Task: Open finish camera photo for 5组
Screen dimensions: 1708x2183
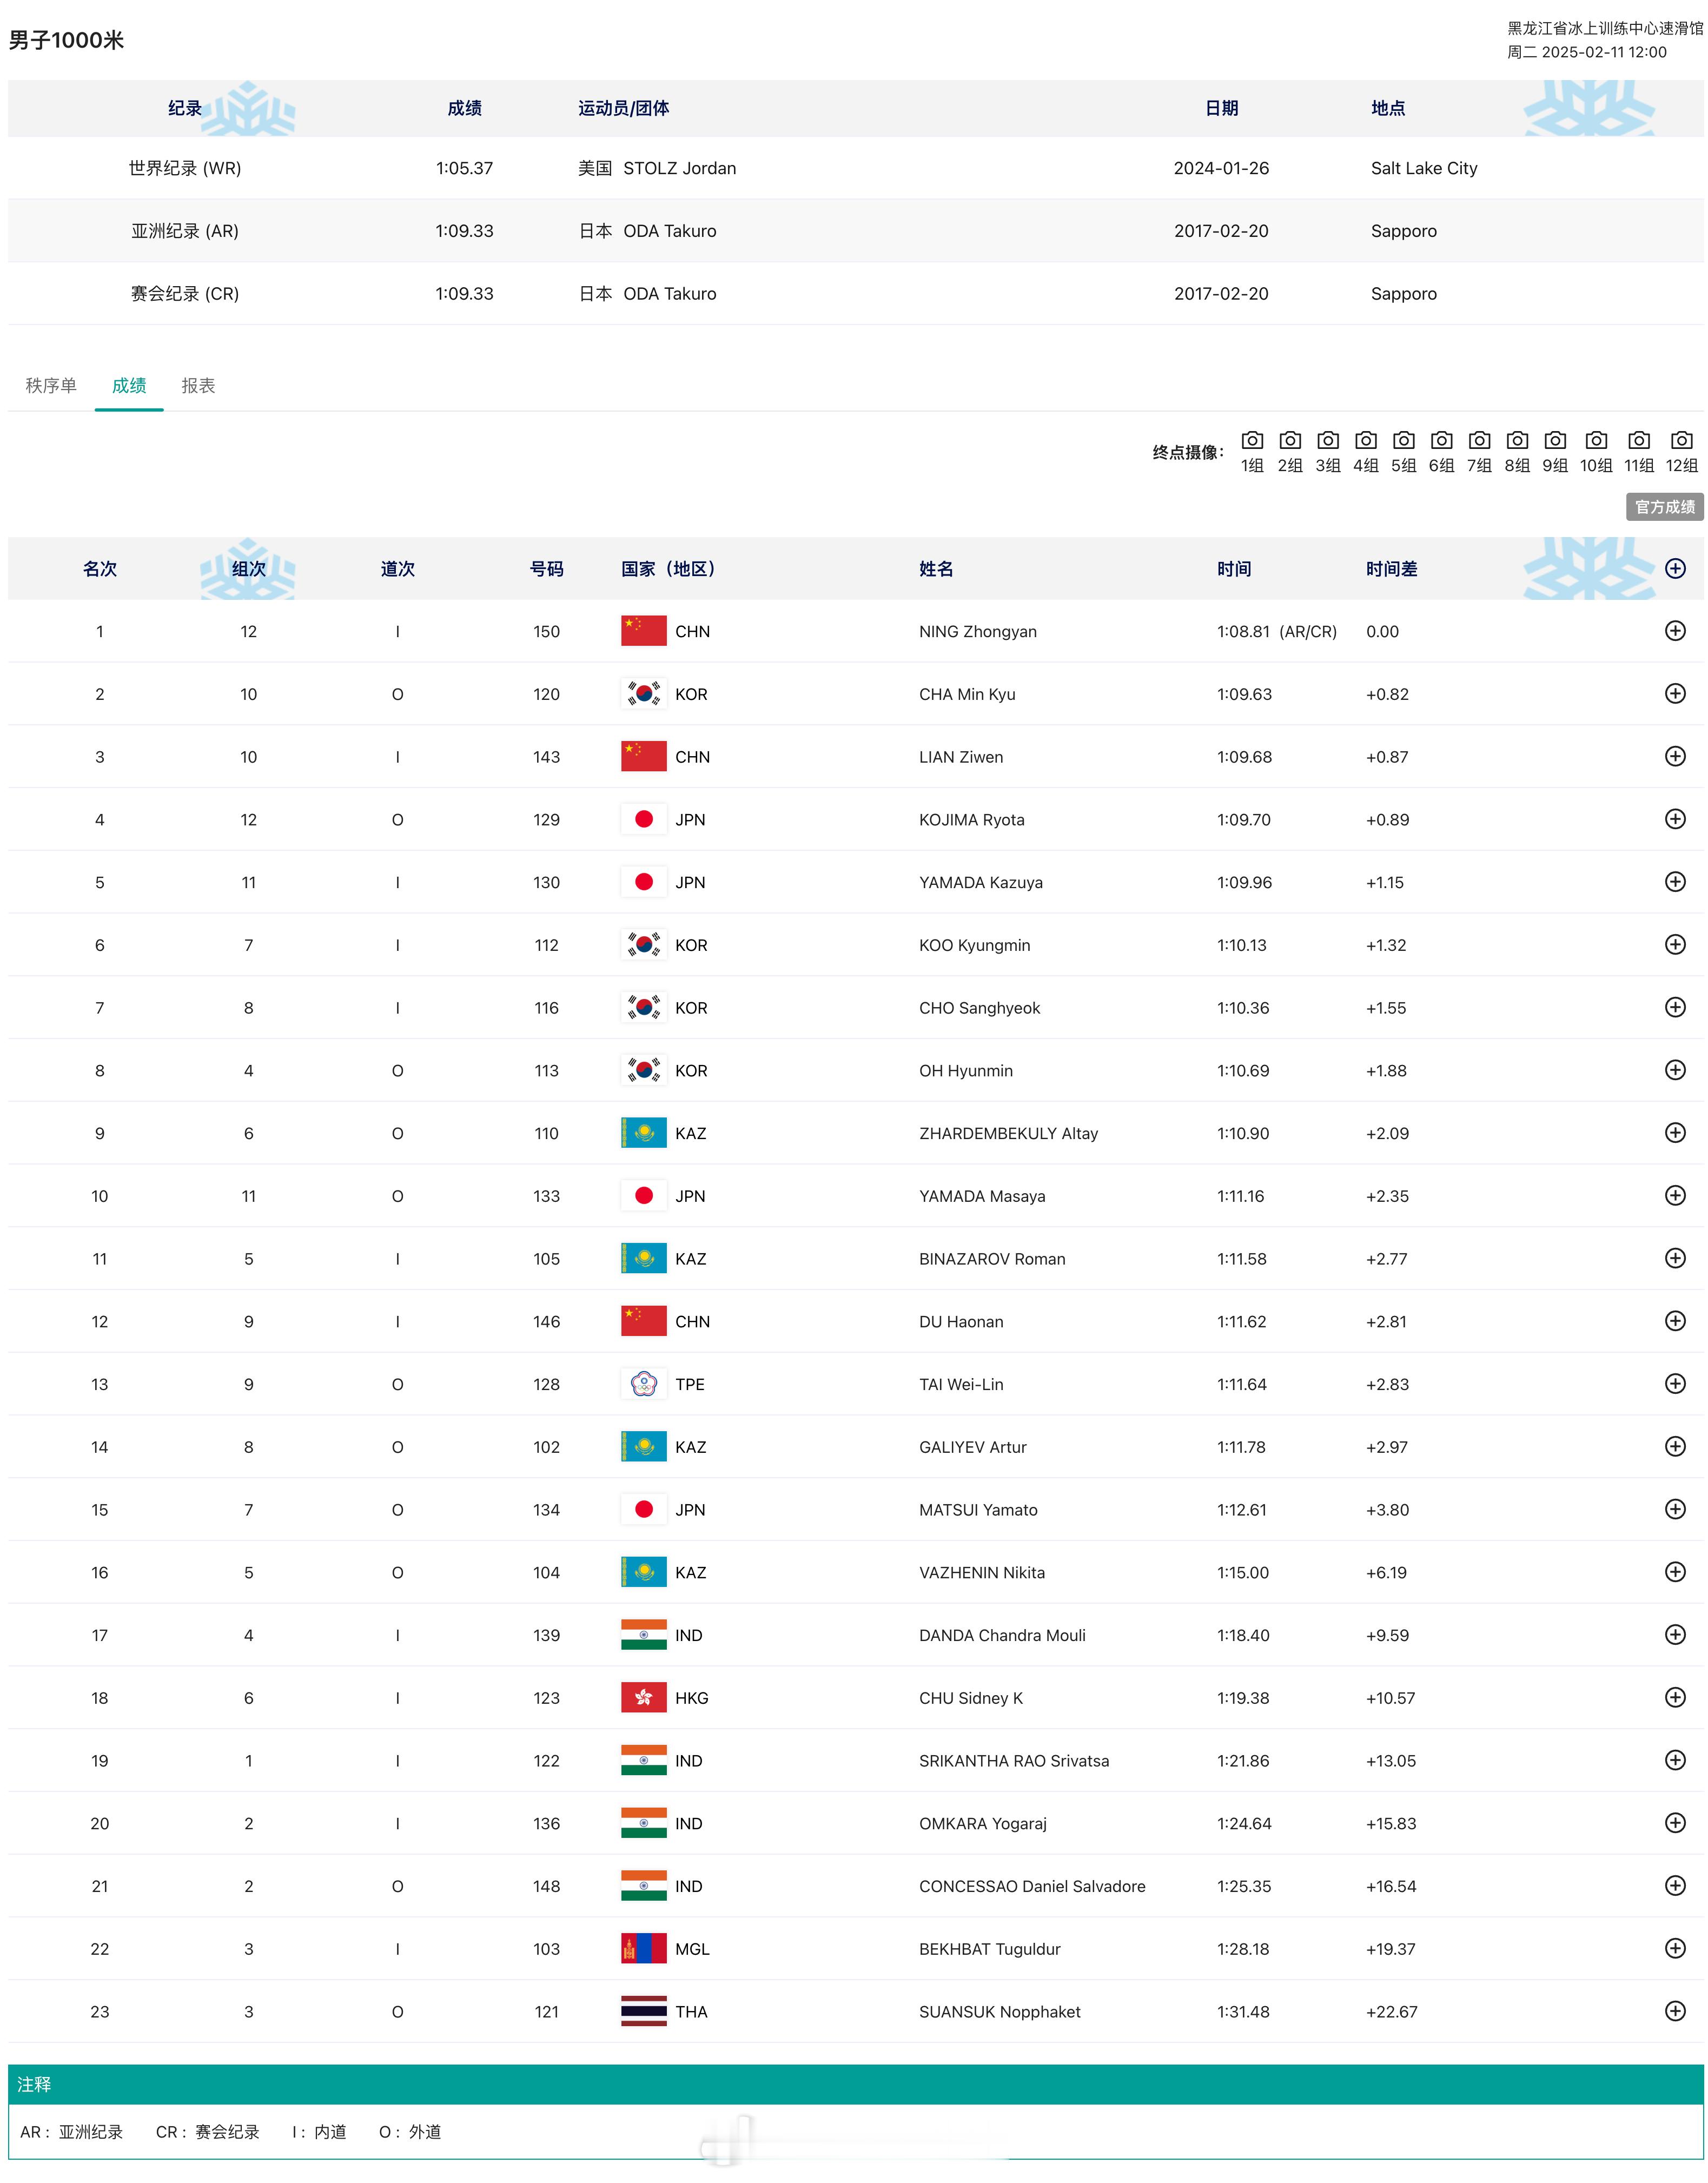Action: [x=1404, y=451]
